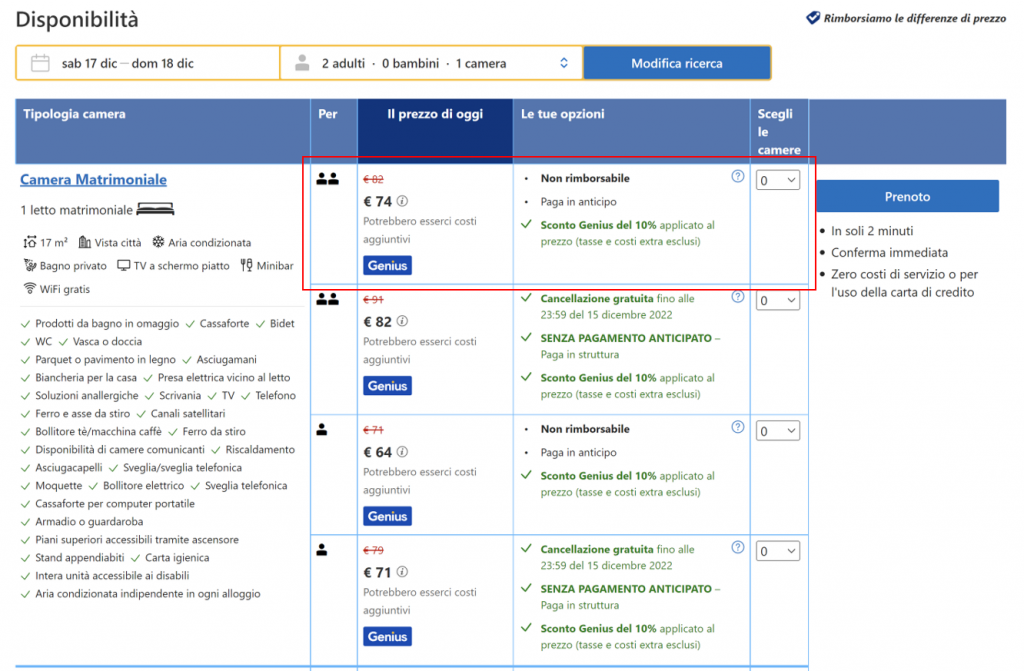Open room quantity dropdown for € 74 offer
The width and height of the screenshot is (1024, 671).
[x=777, y=180]
